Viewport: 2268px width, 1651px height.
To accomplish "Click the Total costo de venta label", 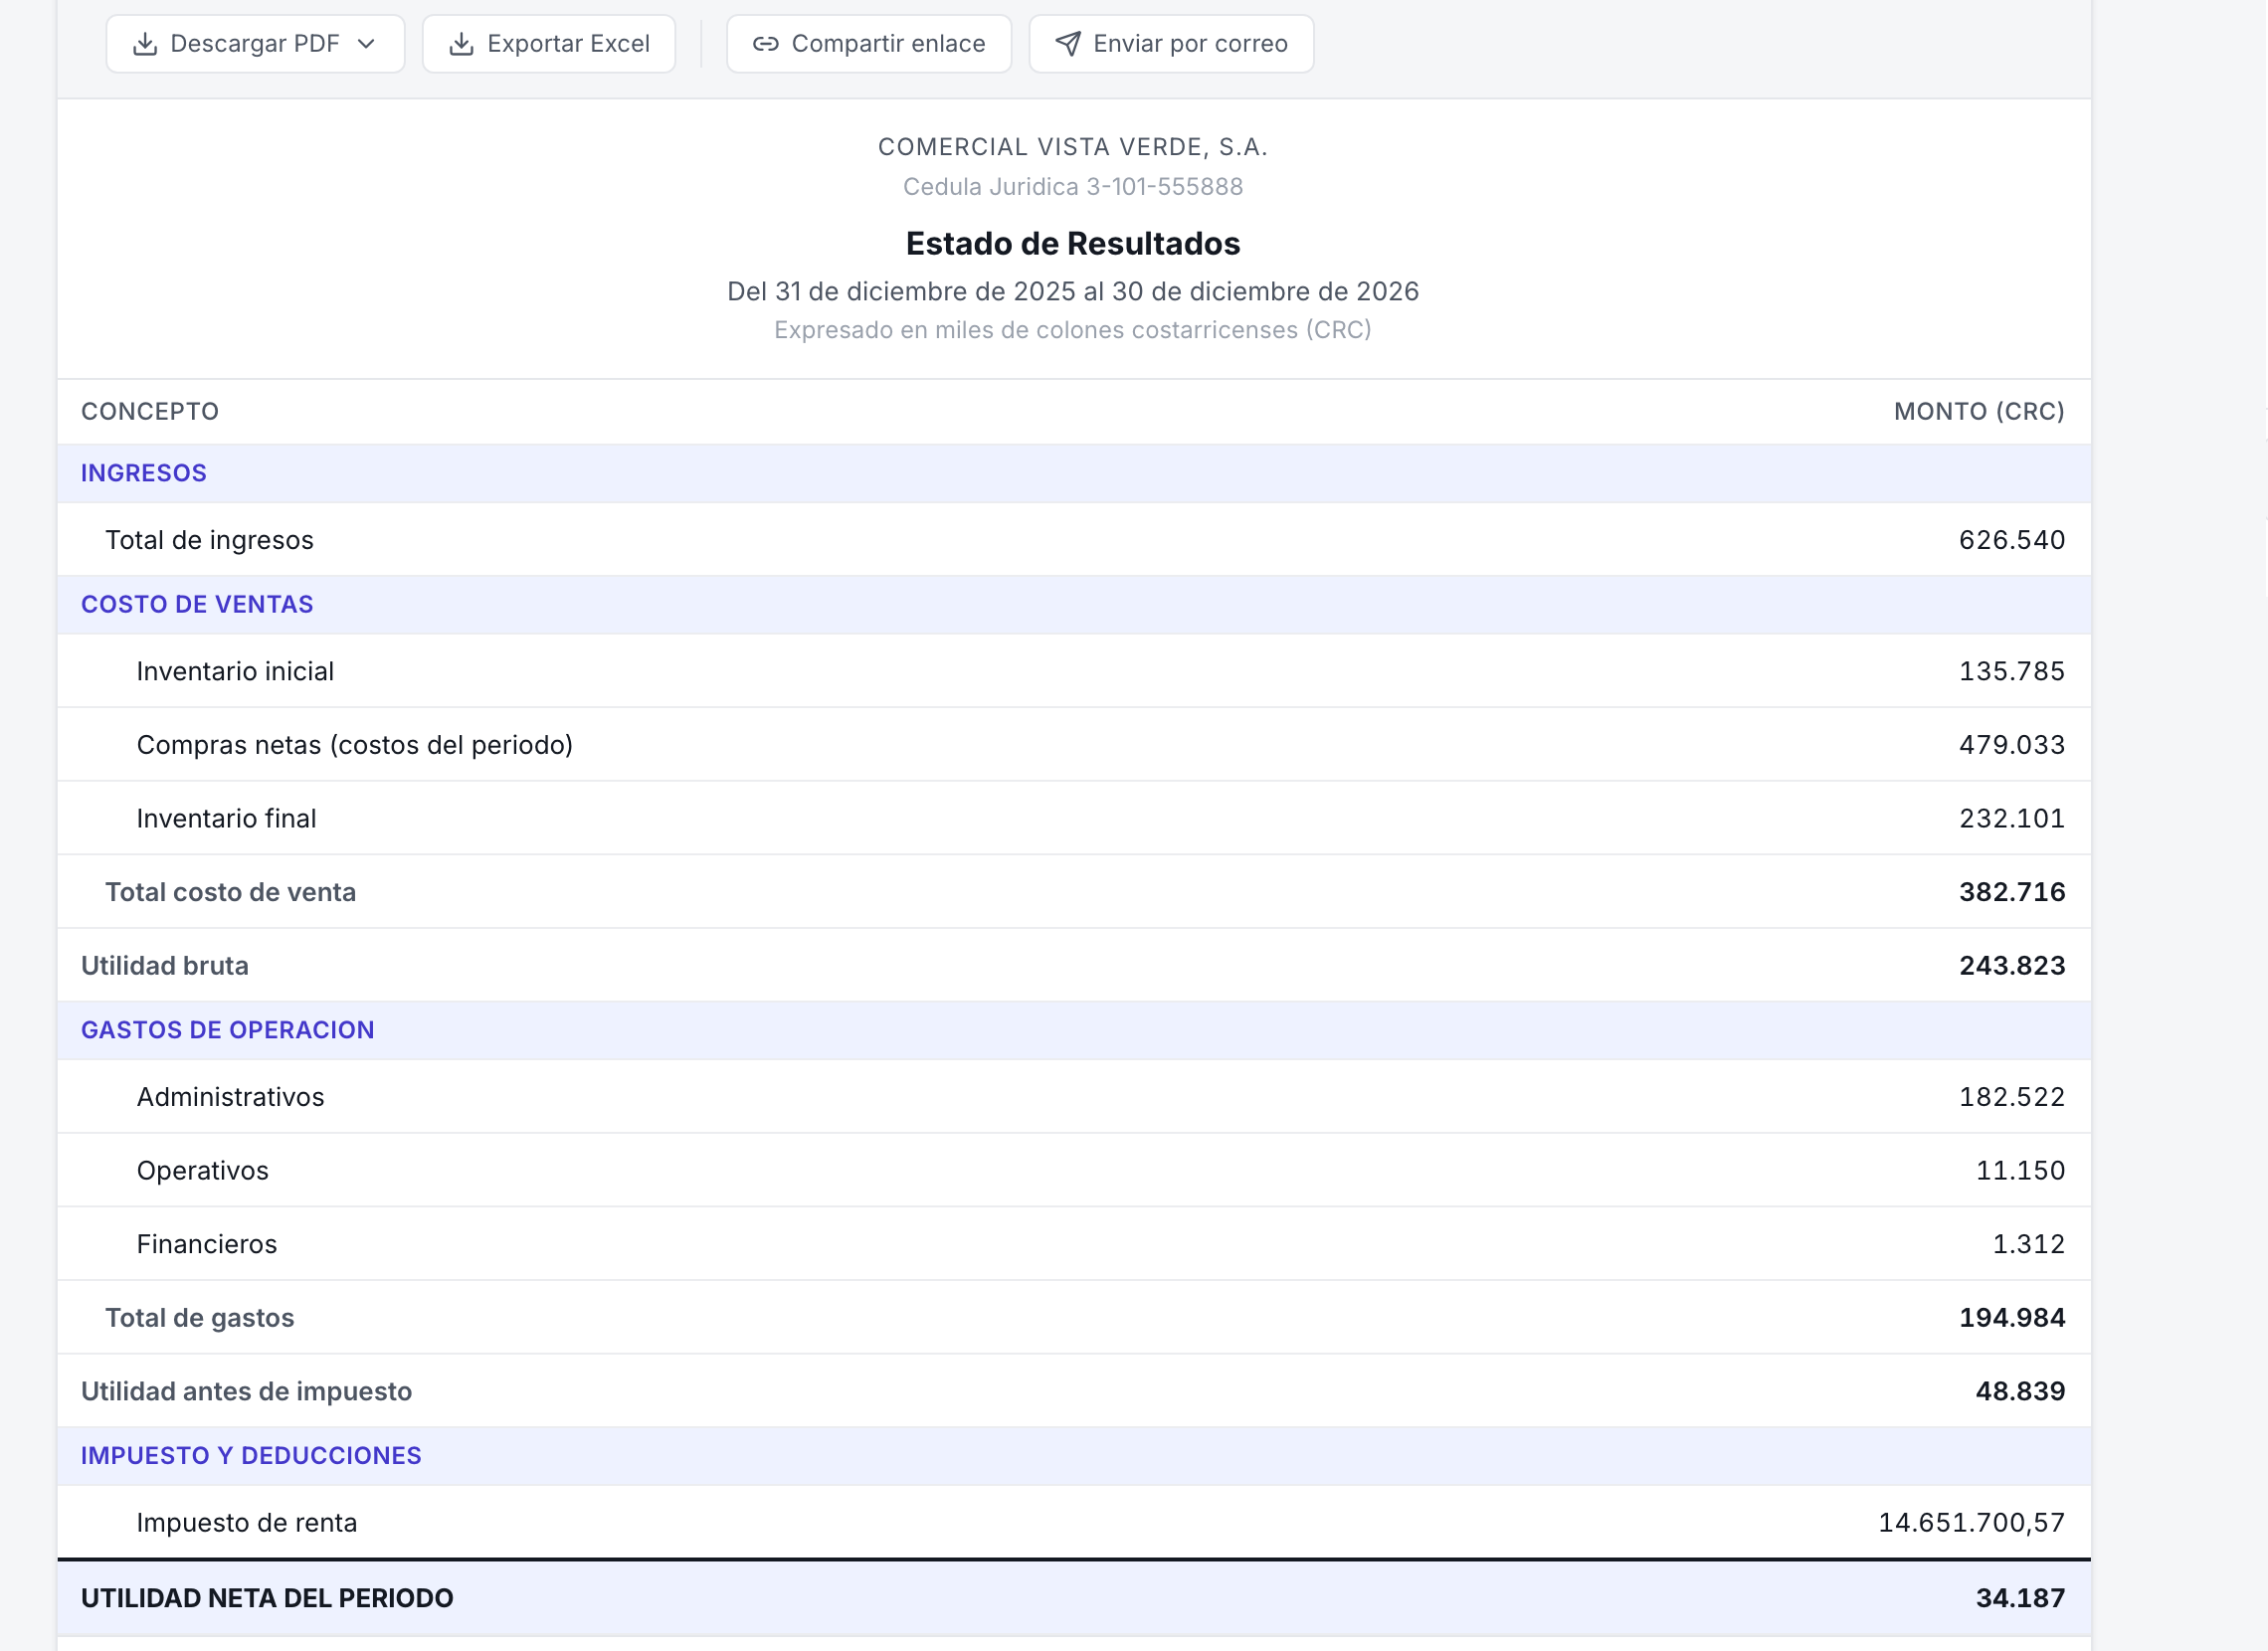I will [231, 892].
